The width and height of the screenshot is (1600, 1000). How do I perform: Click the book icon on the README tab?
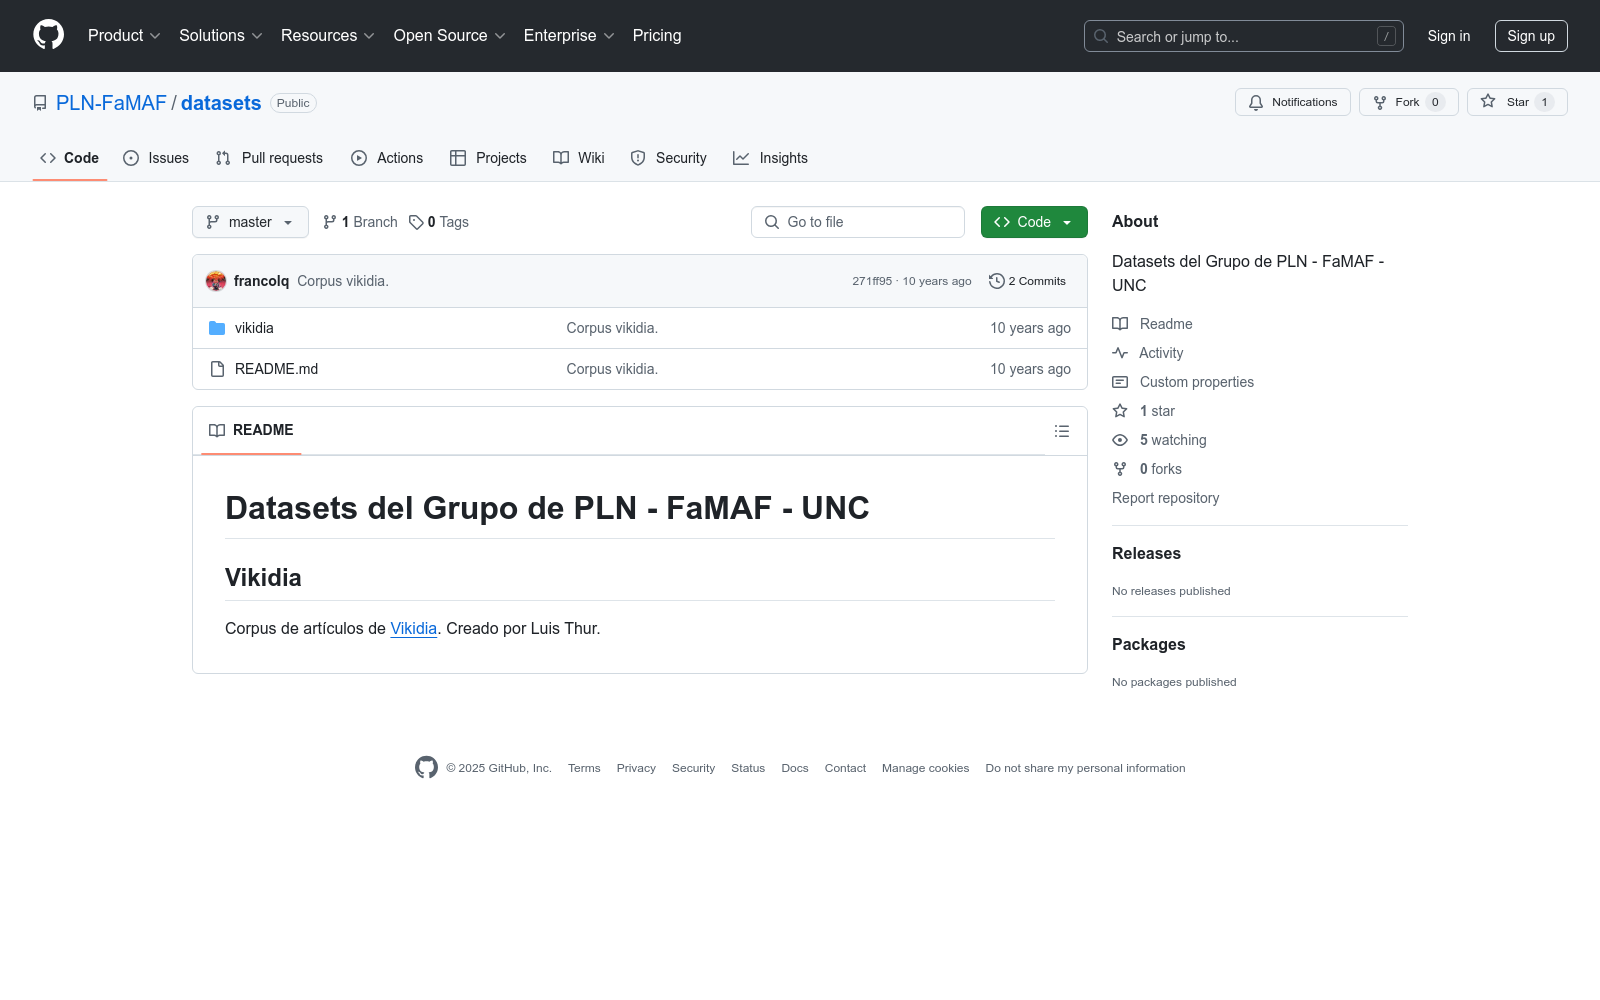pyautogui.click(x=217, y=431)
